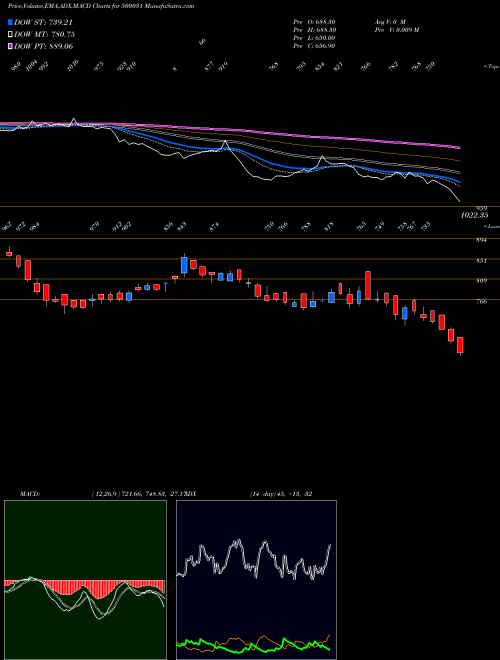The image size is (500, 660).
Task: Click the ADX (14 day) values text
Action: point(281,493)
